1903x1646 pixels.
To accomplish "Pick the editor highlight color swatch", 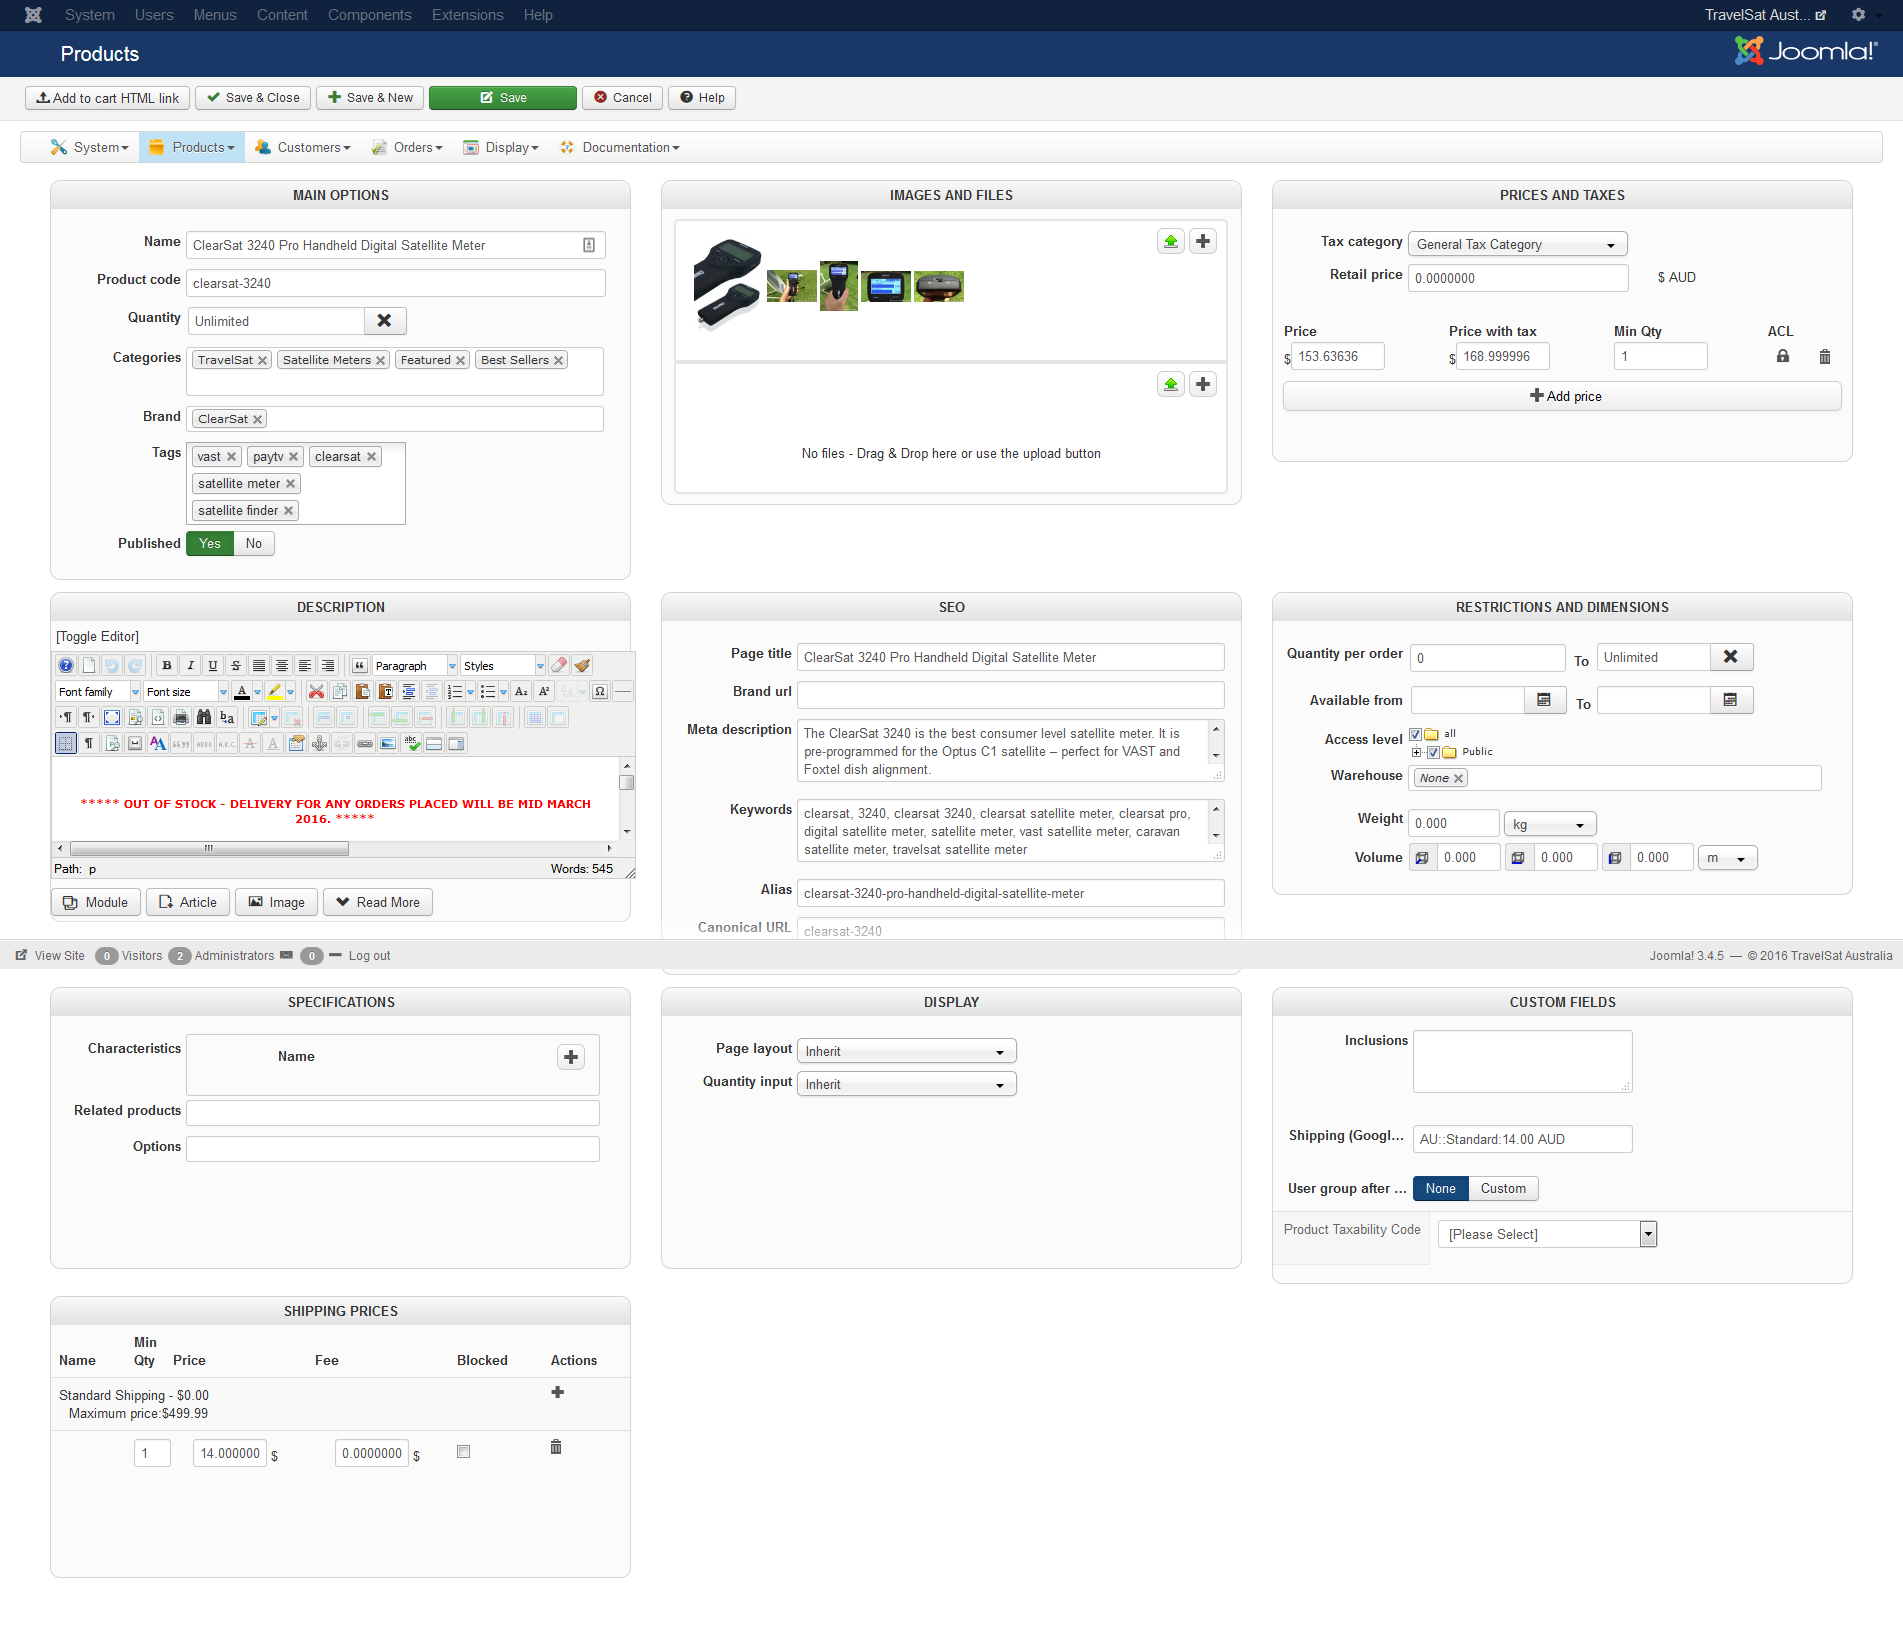I will (x=275, y=692).
